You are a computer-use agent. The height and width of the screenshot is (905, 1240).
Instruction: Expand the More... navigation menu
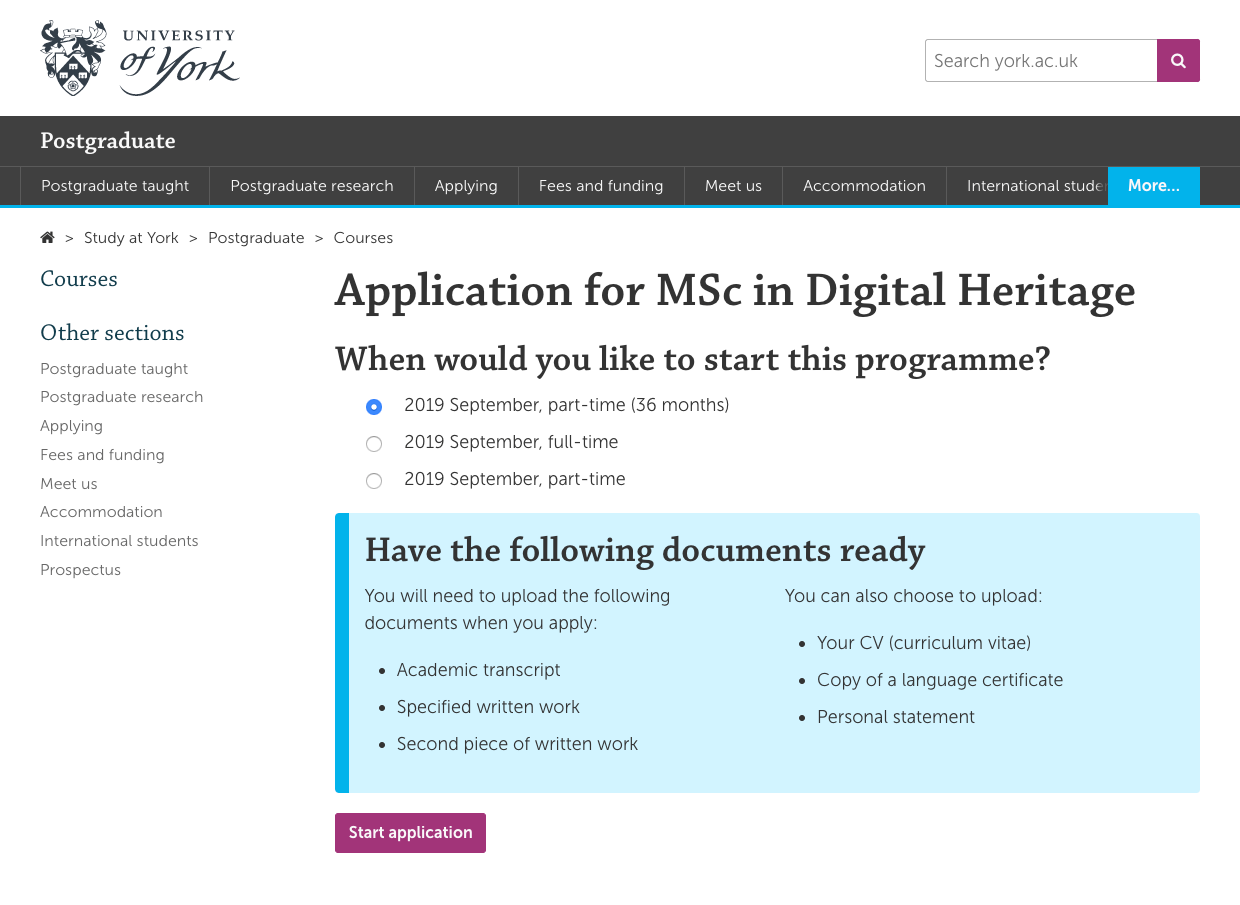(x=1153, y=186)
